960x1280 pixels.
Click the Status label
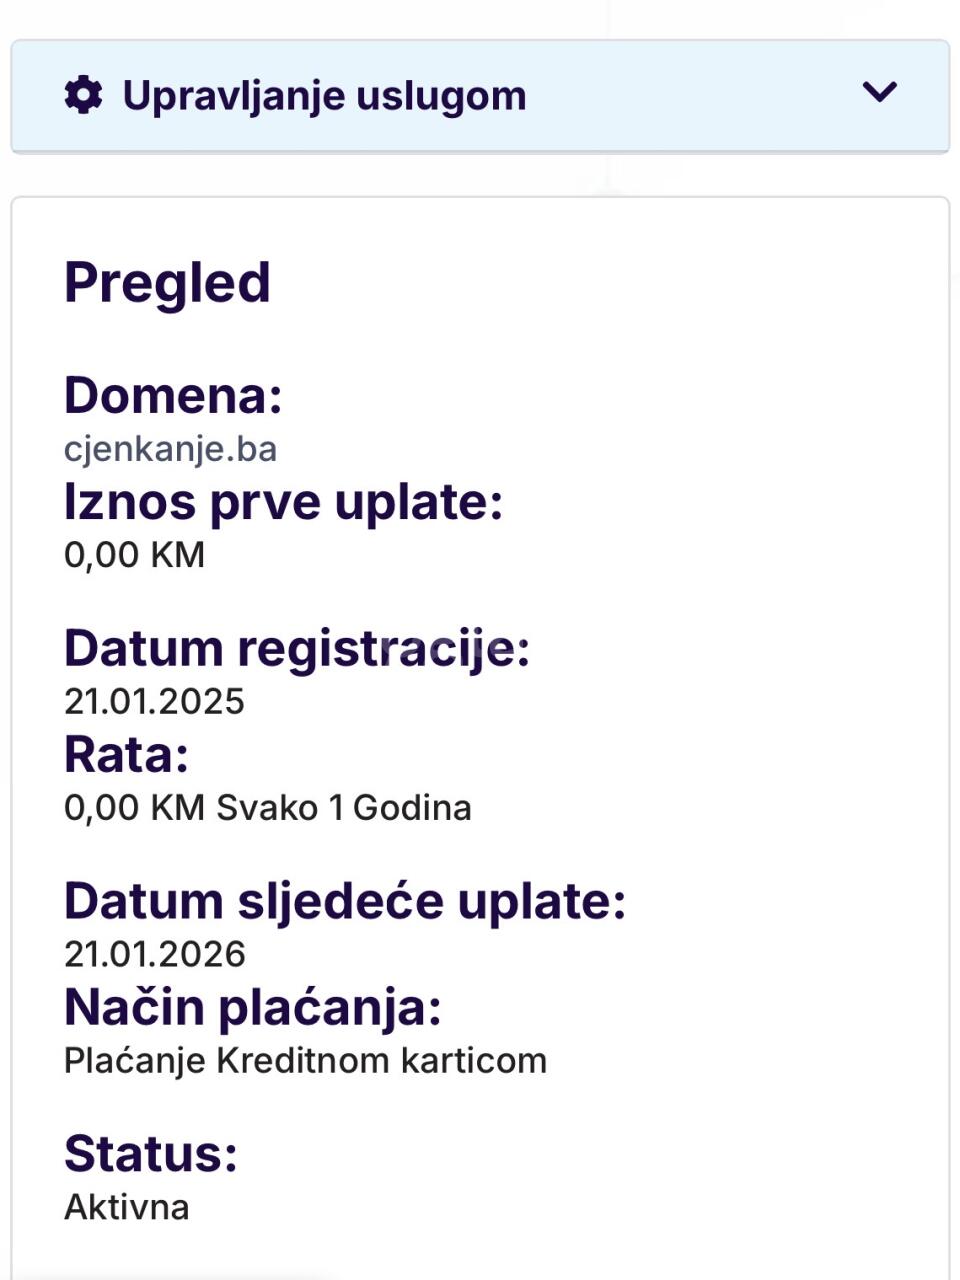(151, 1154)
